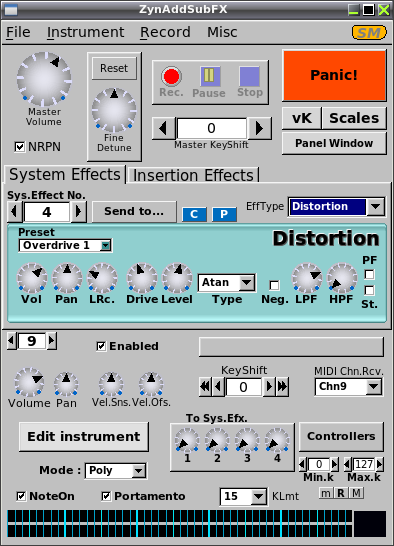Toggle the NRPN checkbox
Screen dimensions: 394x546
tap(20, 147)
